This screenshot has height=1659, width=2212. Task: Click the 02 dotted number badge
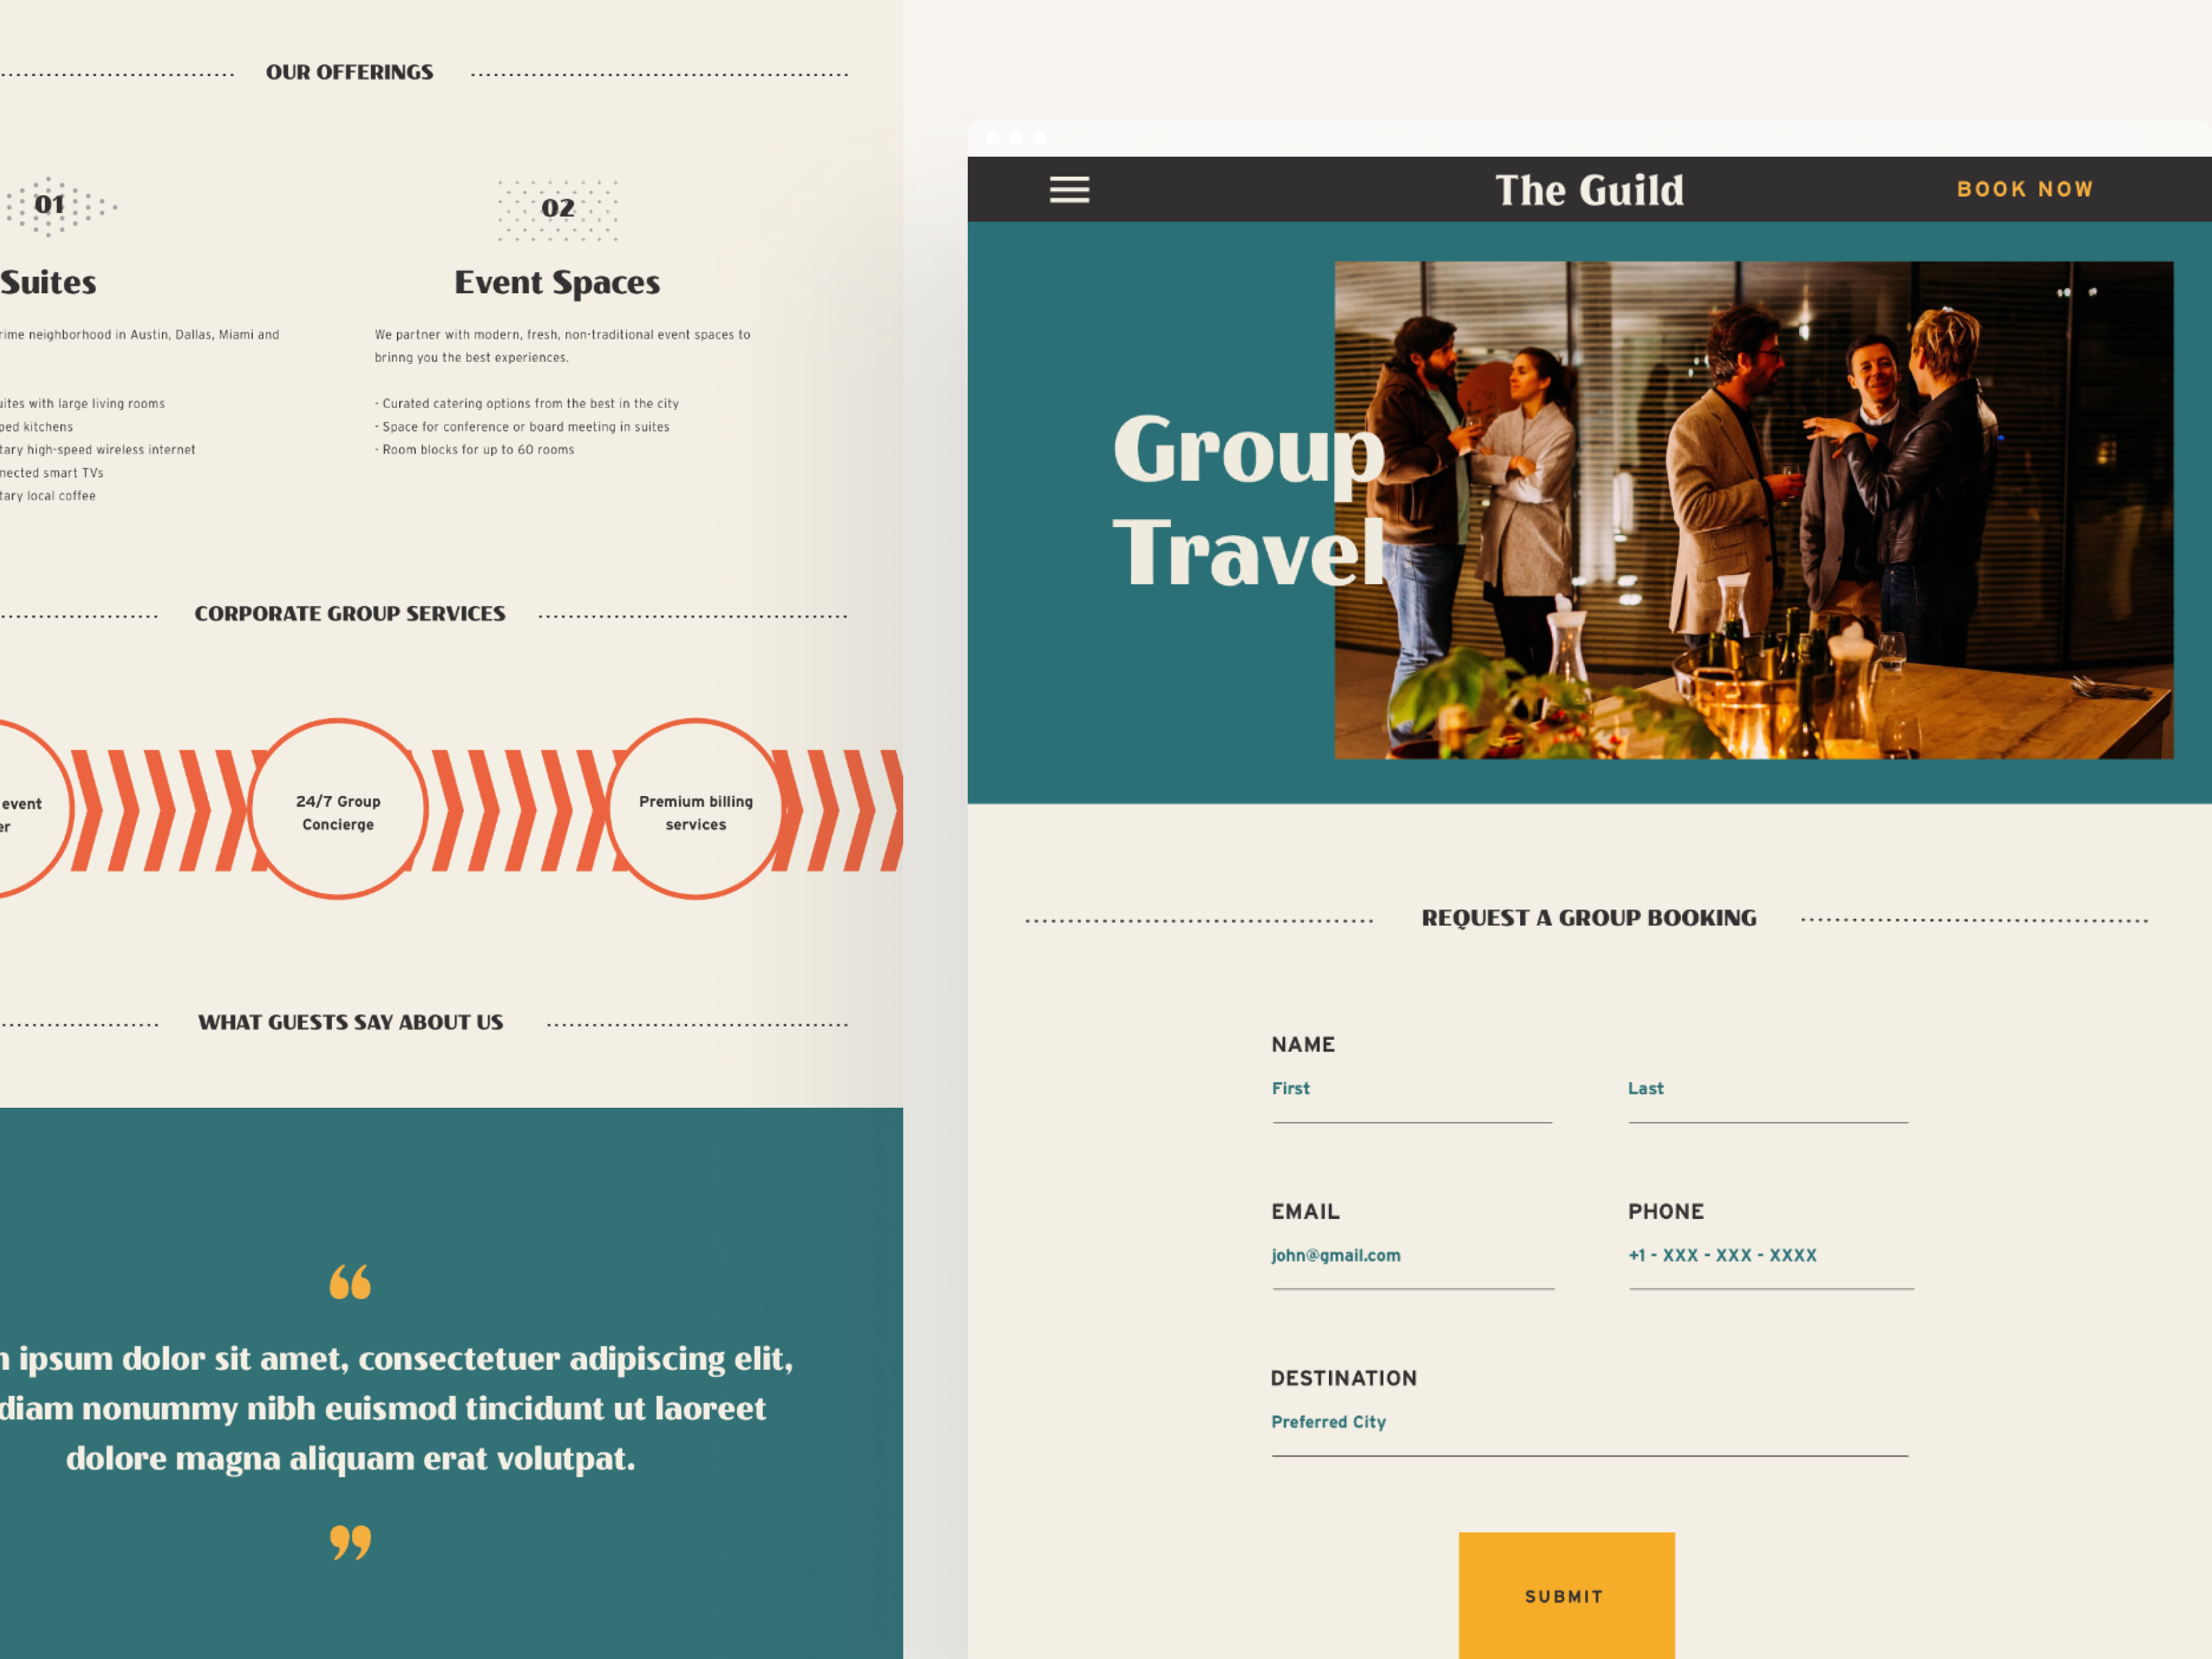coord(558,209)
